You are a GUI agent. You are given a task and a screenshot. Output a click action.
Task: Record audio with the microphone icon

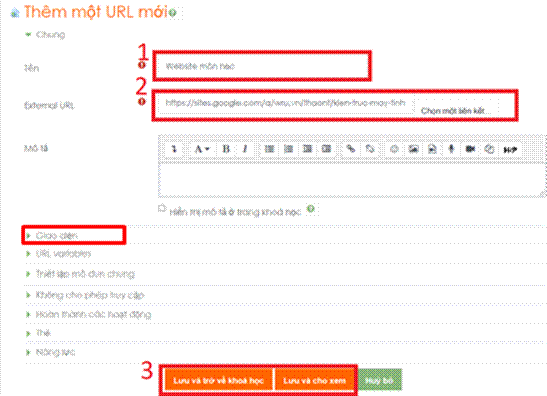point(451,149)
